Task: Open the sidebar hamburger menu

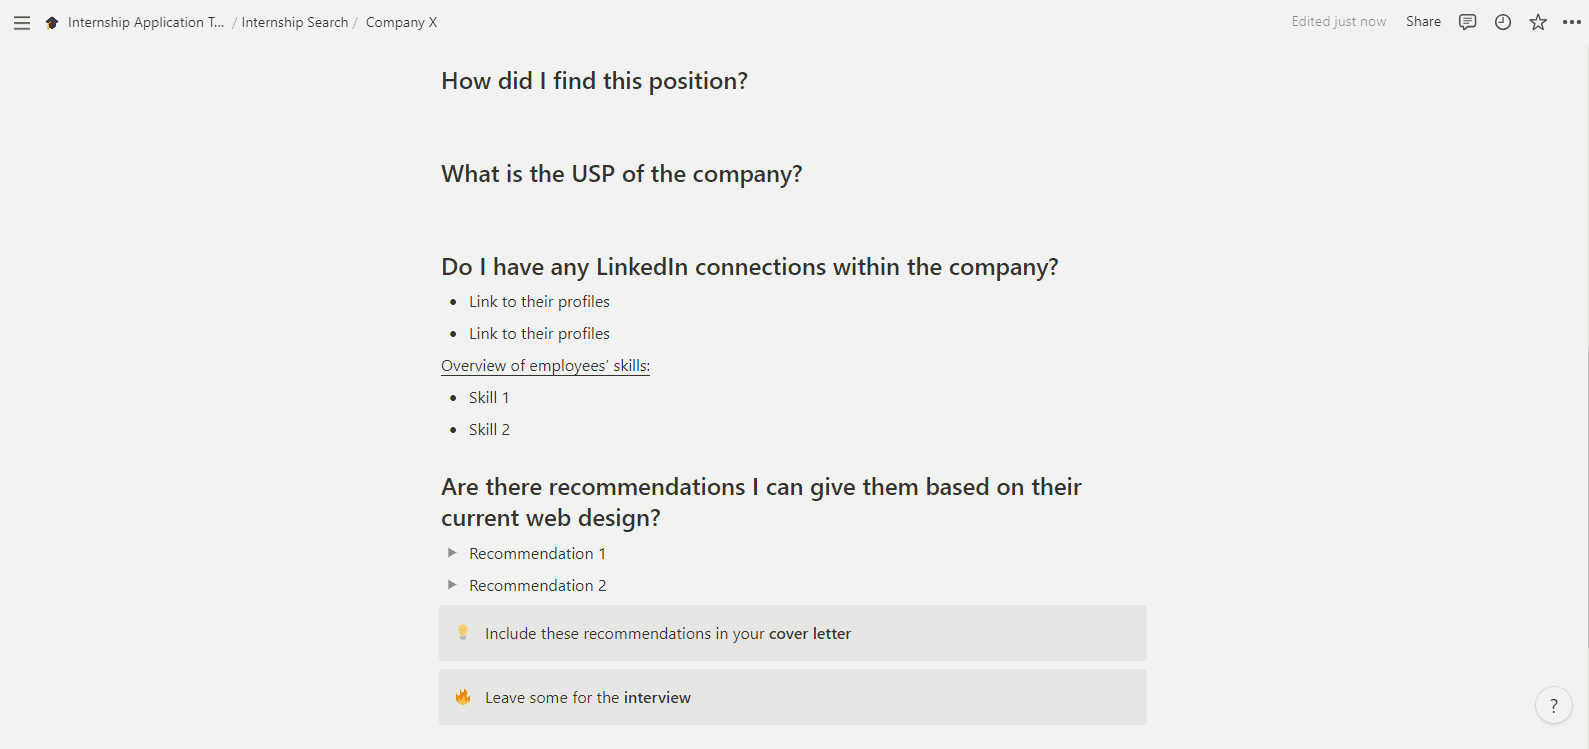Action: 22,22
